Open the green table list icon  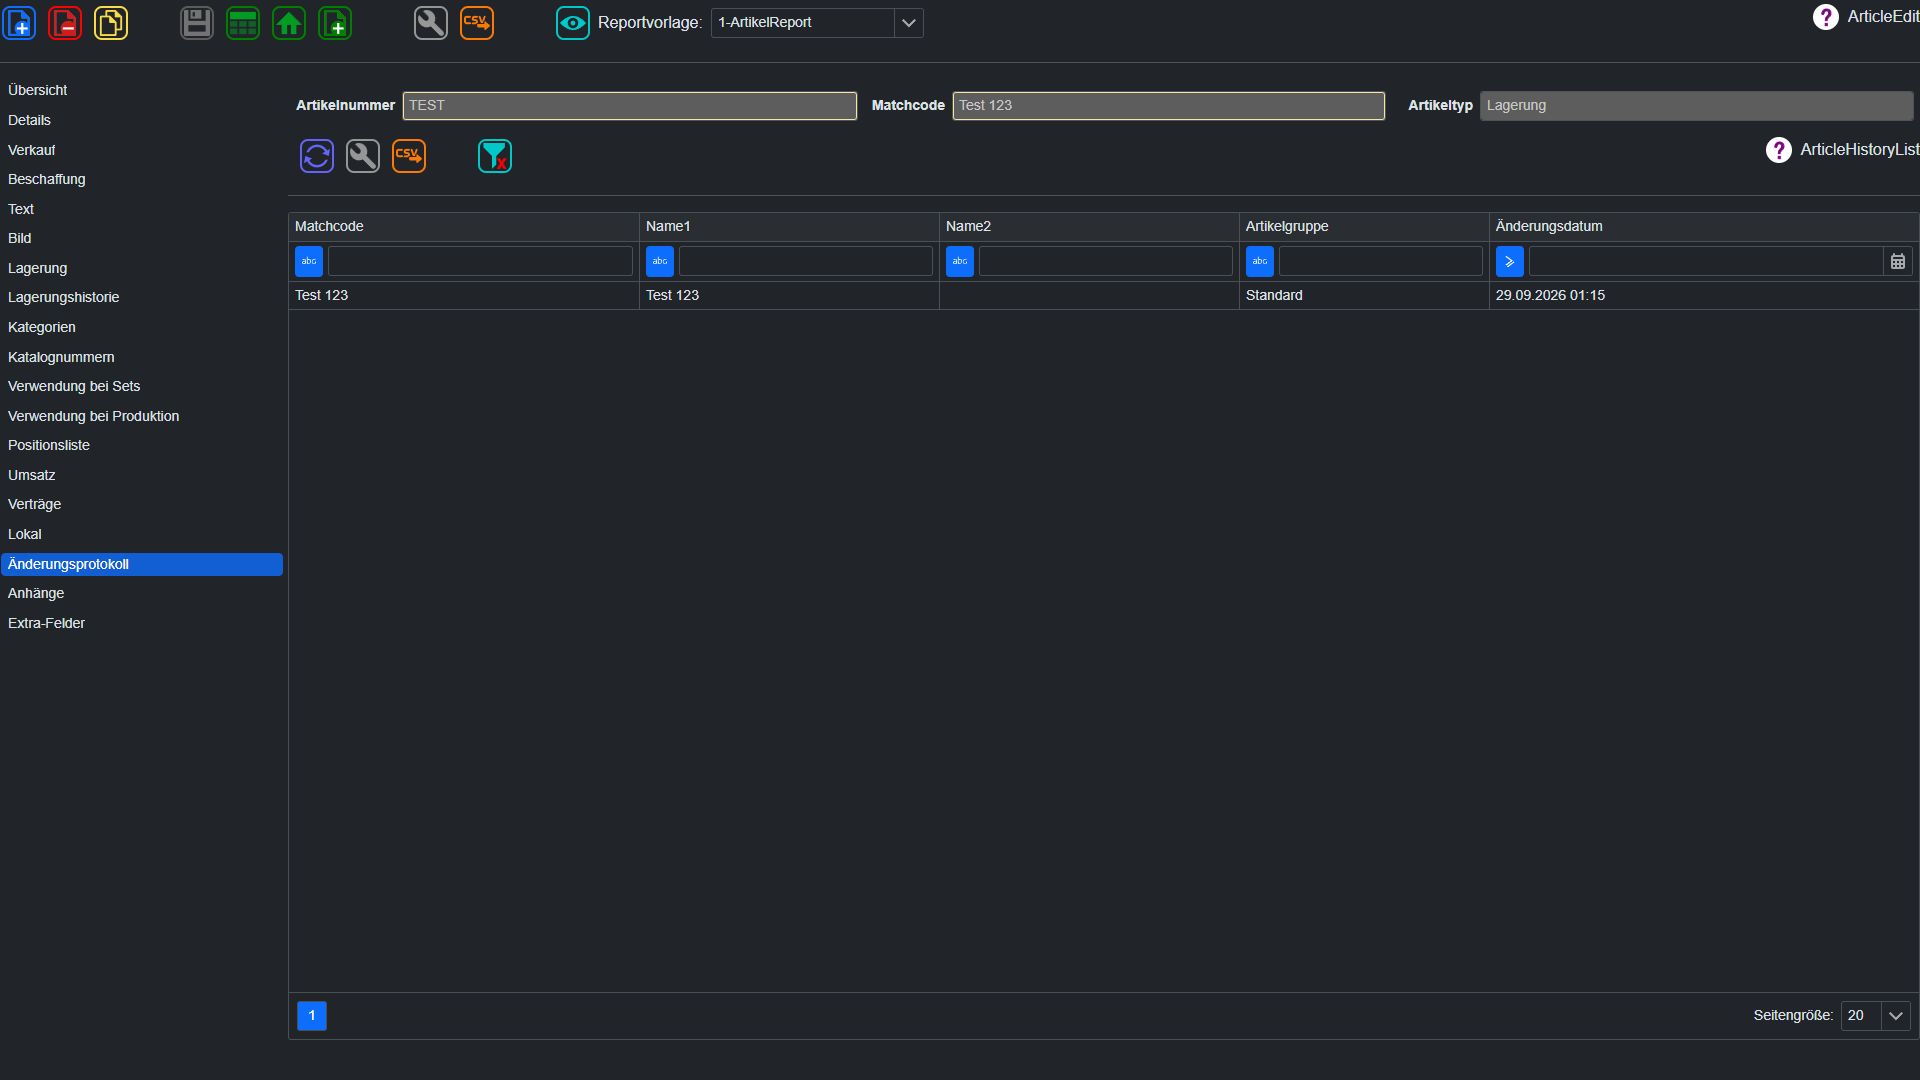click(243, 23)
